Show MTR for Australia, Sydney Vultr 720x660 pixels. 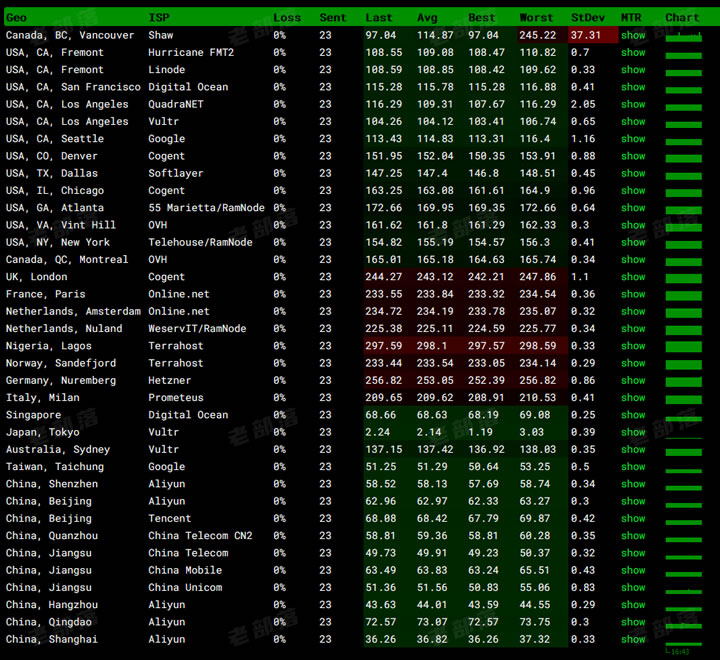633,450
